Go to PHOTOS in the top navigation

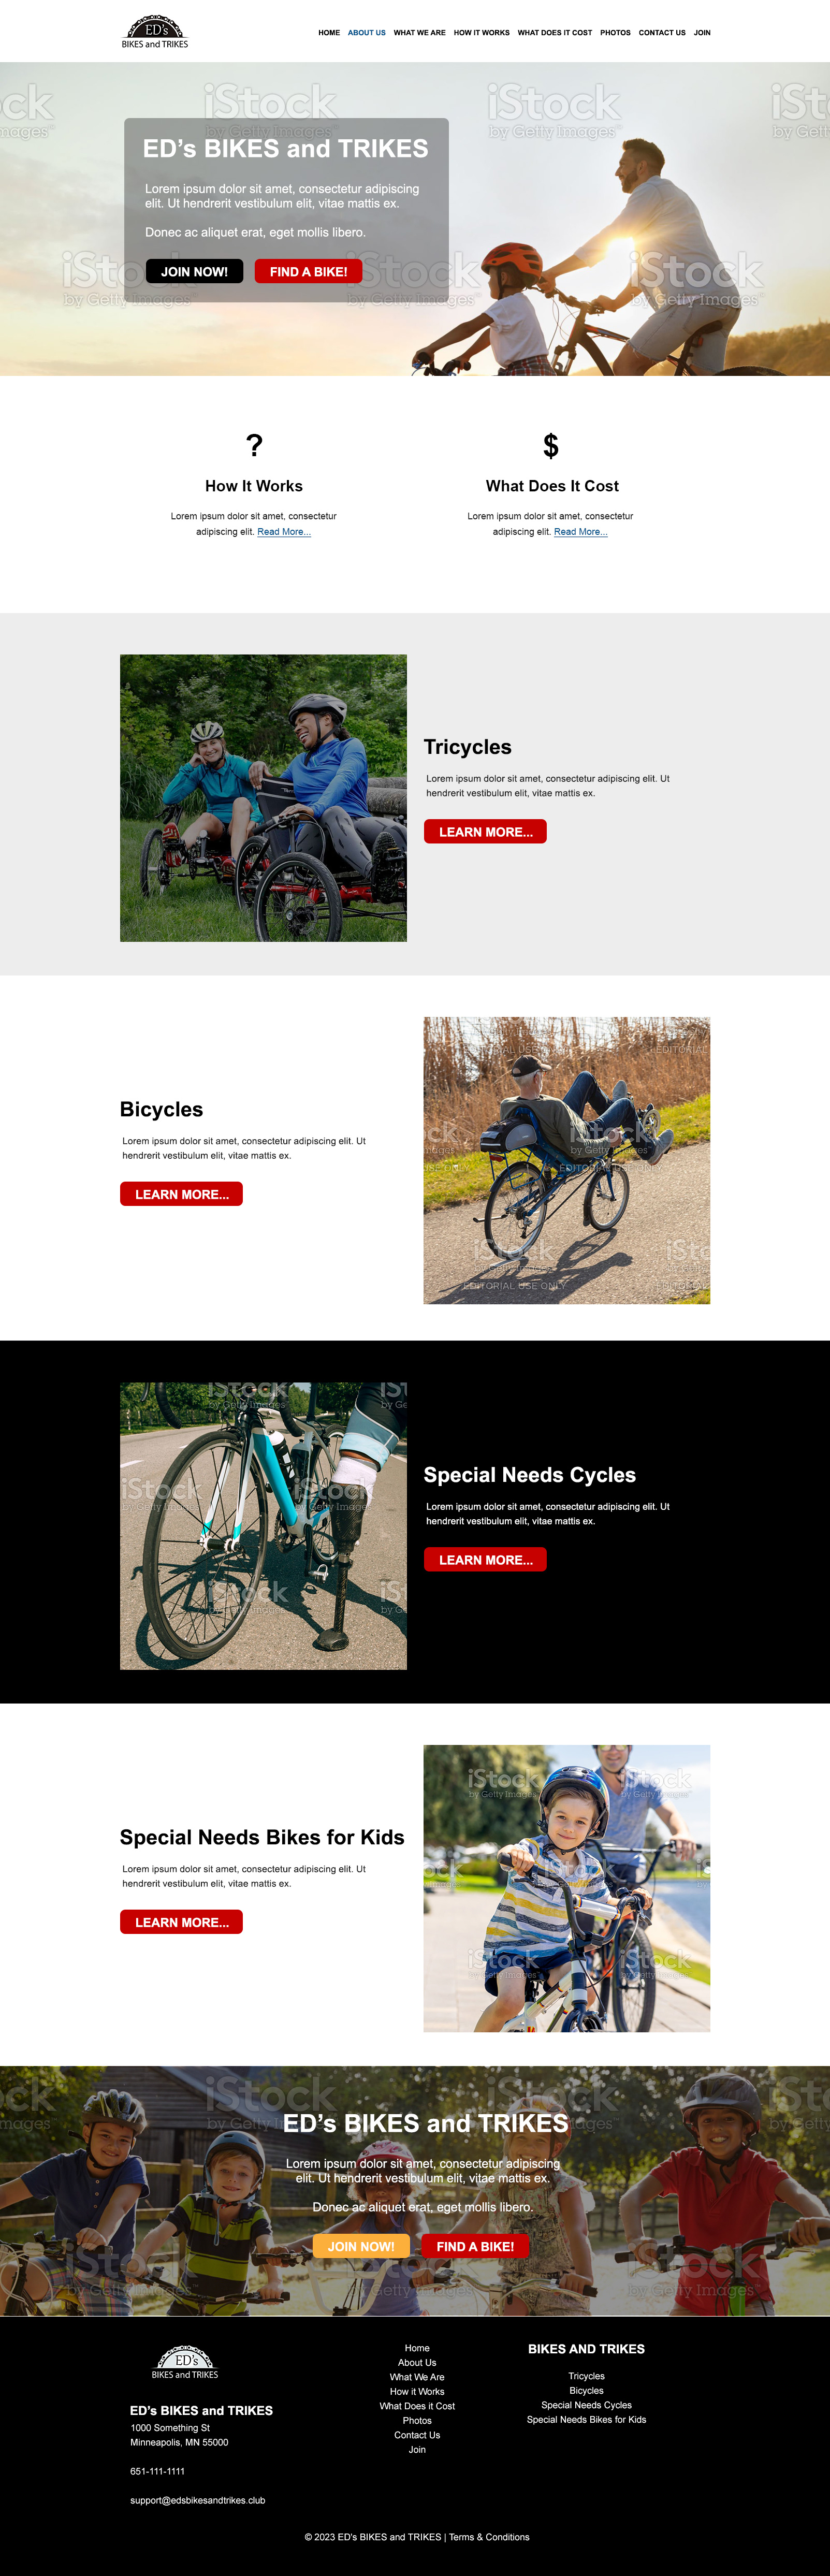tap(615, 33)
